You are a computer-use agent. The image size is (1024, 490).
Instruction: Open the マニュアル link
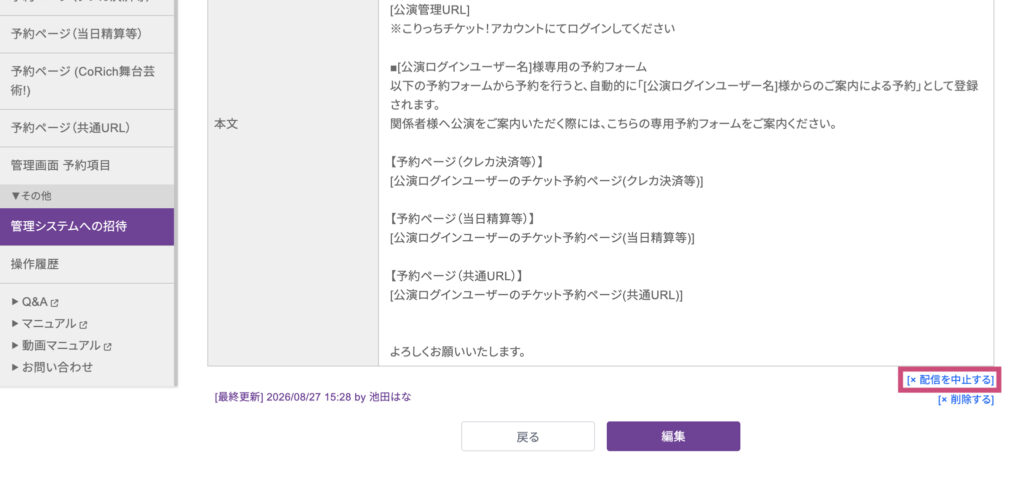coord(49,323)
